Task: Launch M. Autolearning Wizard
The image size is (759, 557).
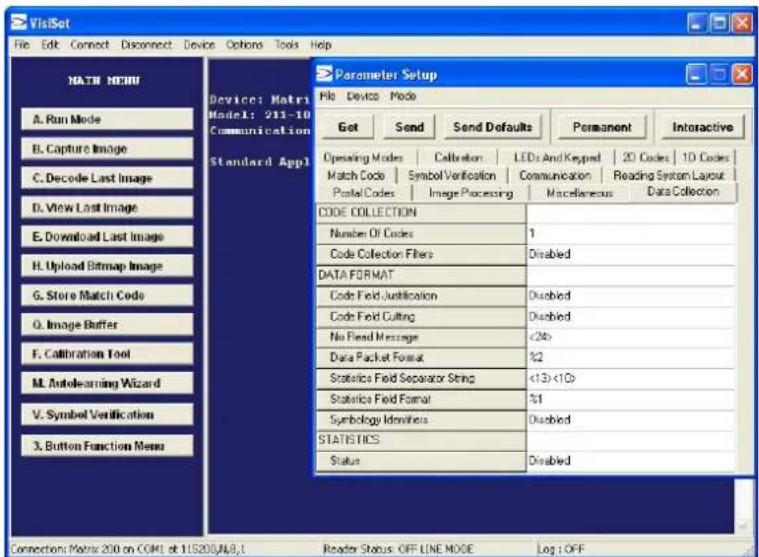Action: [107, 383]
